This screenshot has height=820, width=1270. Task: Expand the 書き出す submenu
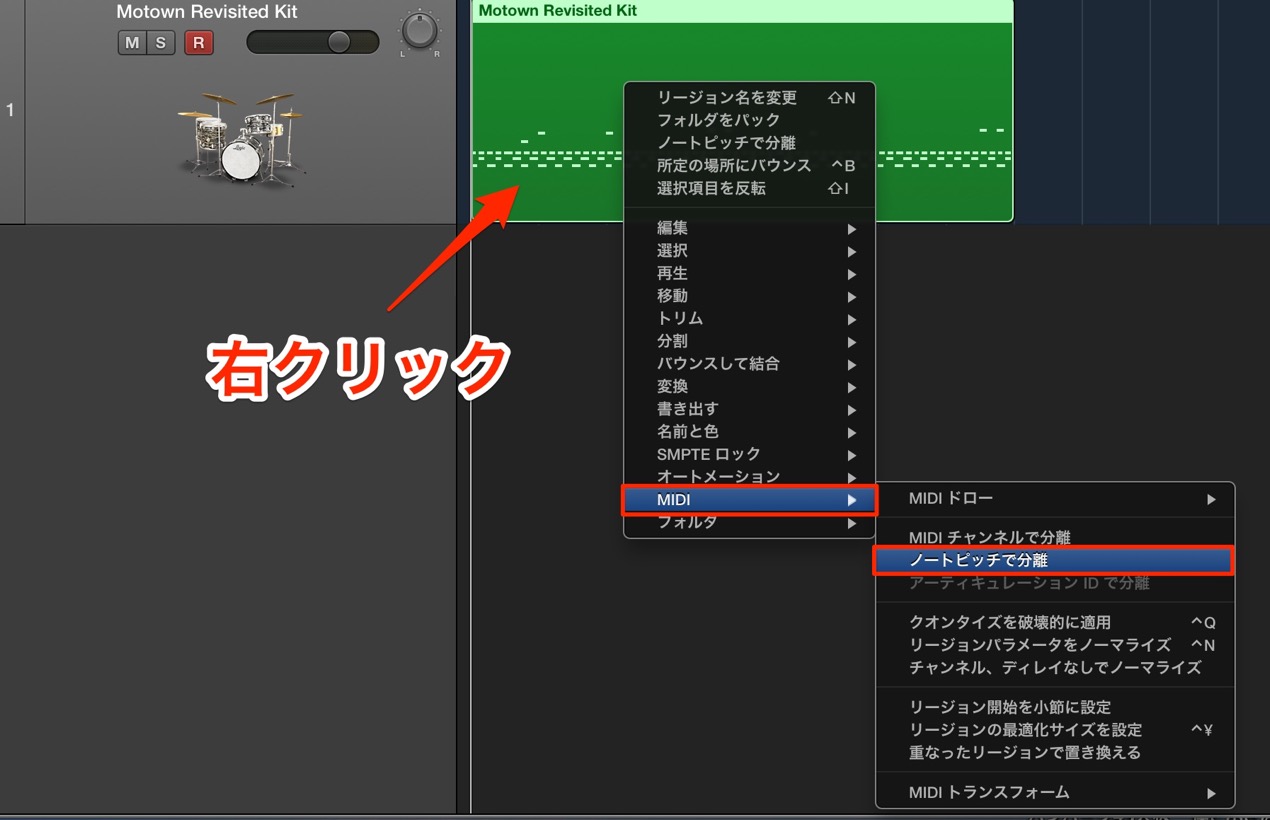pyautogui.click(x=750, y=409)
